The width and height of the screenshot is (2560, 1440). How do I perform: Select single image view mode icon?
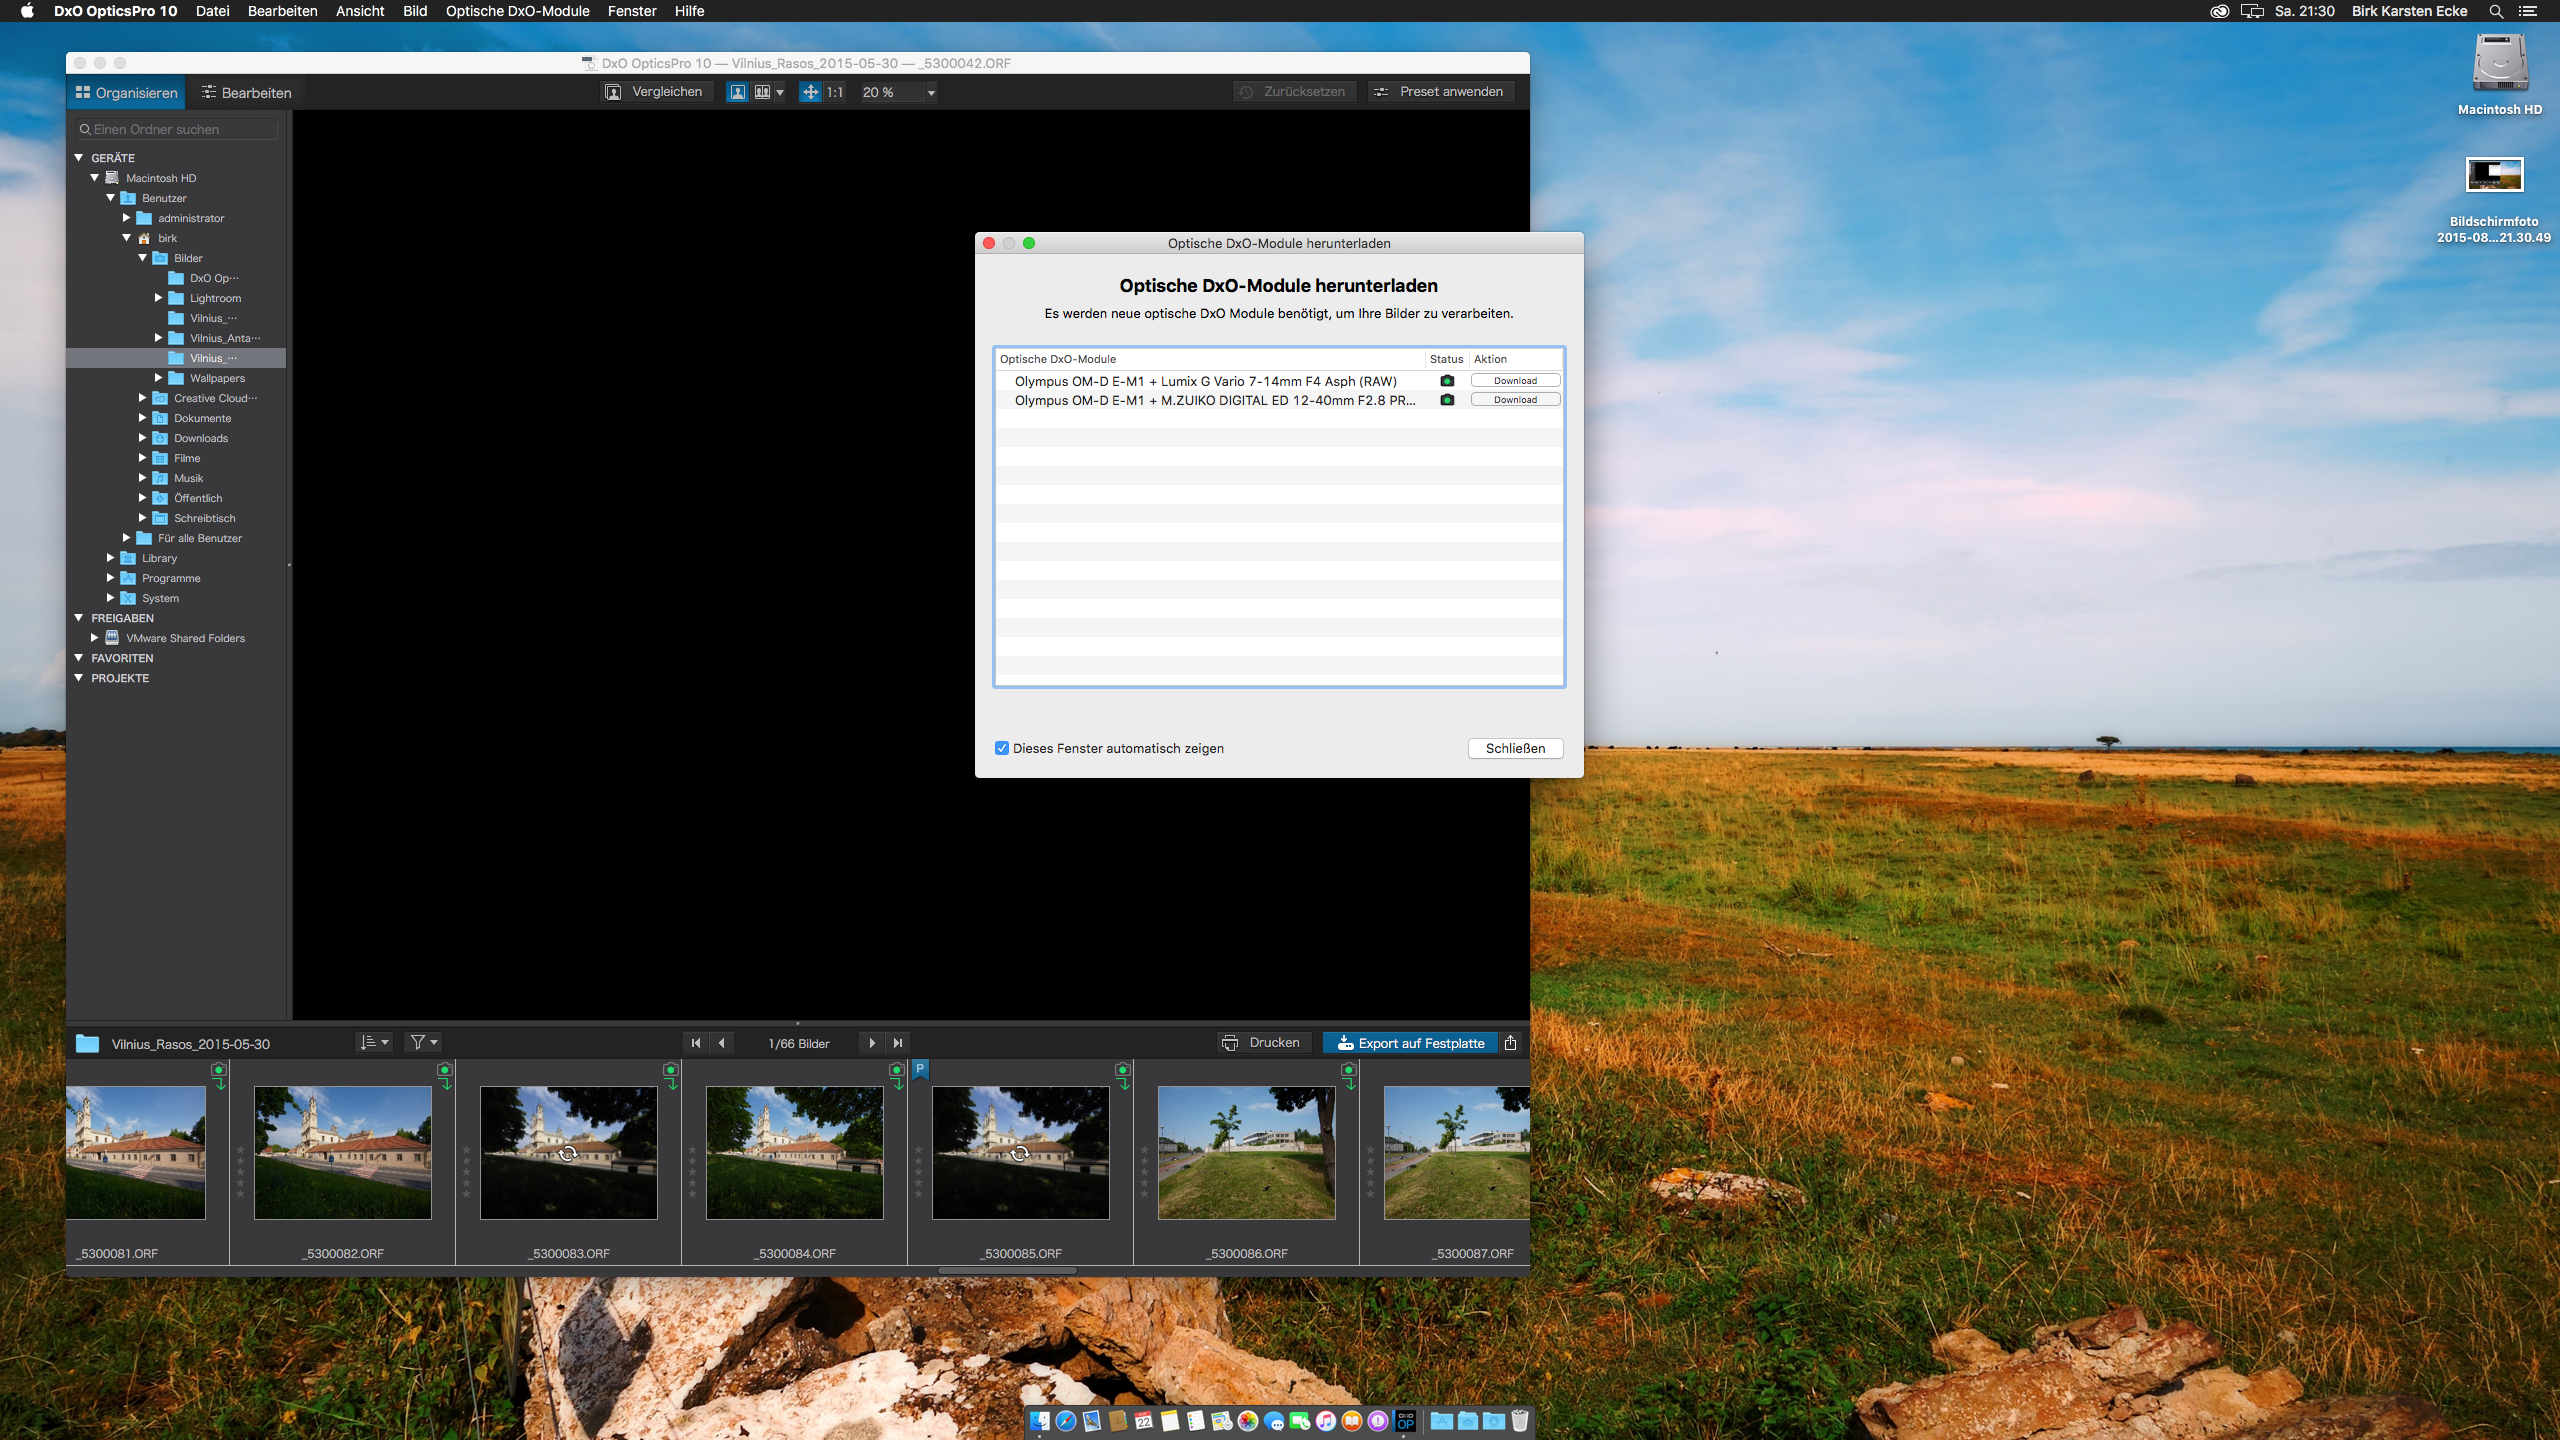coord(737,92)
